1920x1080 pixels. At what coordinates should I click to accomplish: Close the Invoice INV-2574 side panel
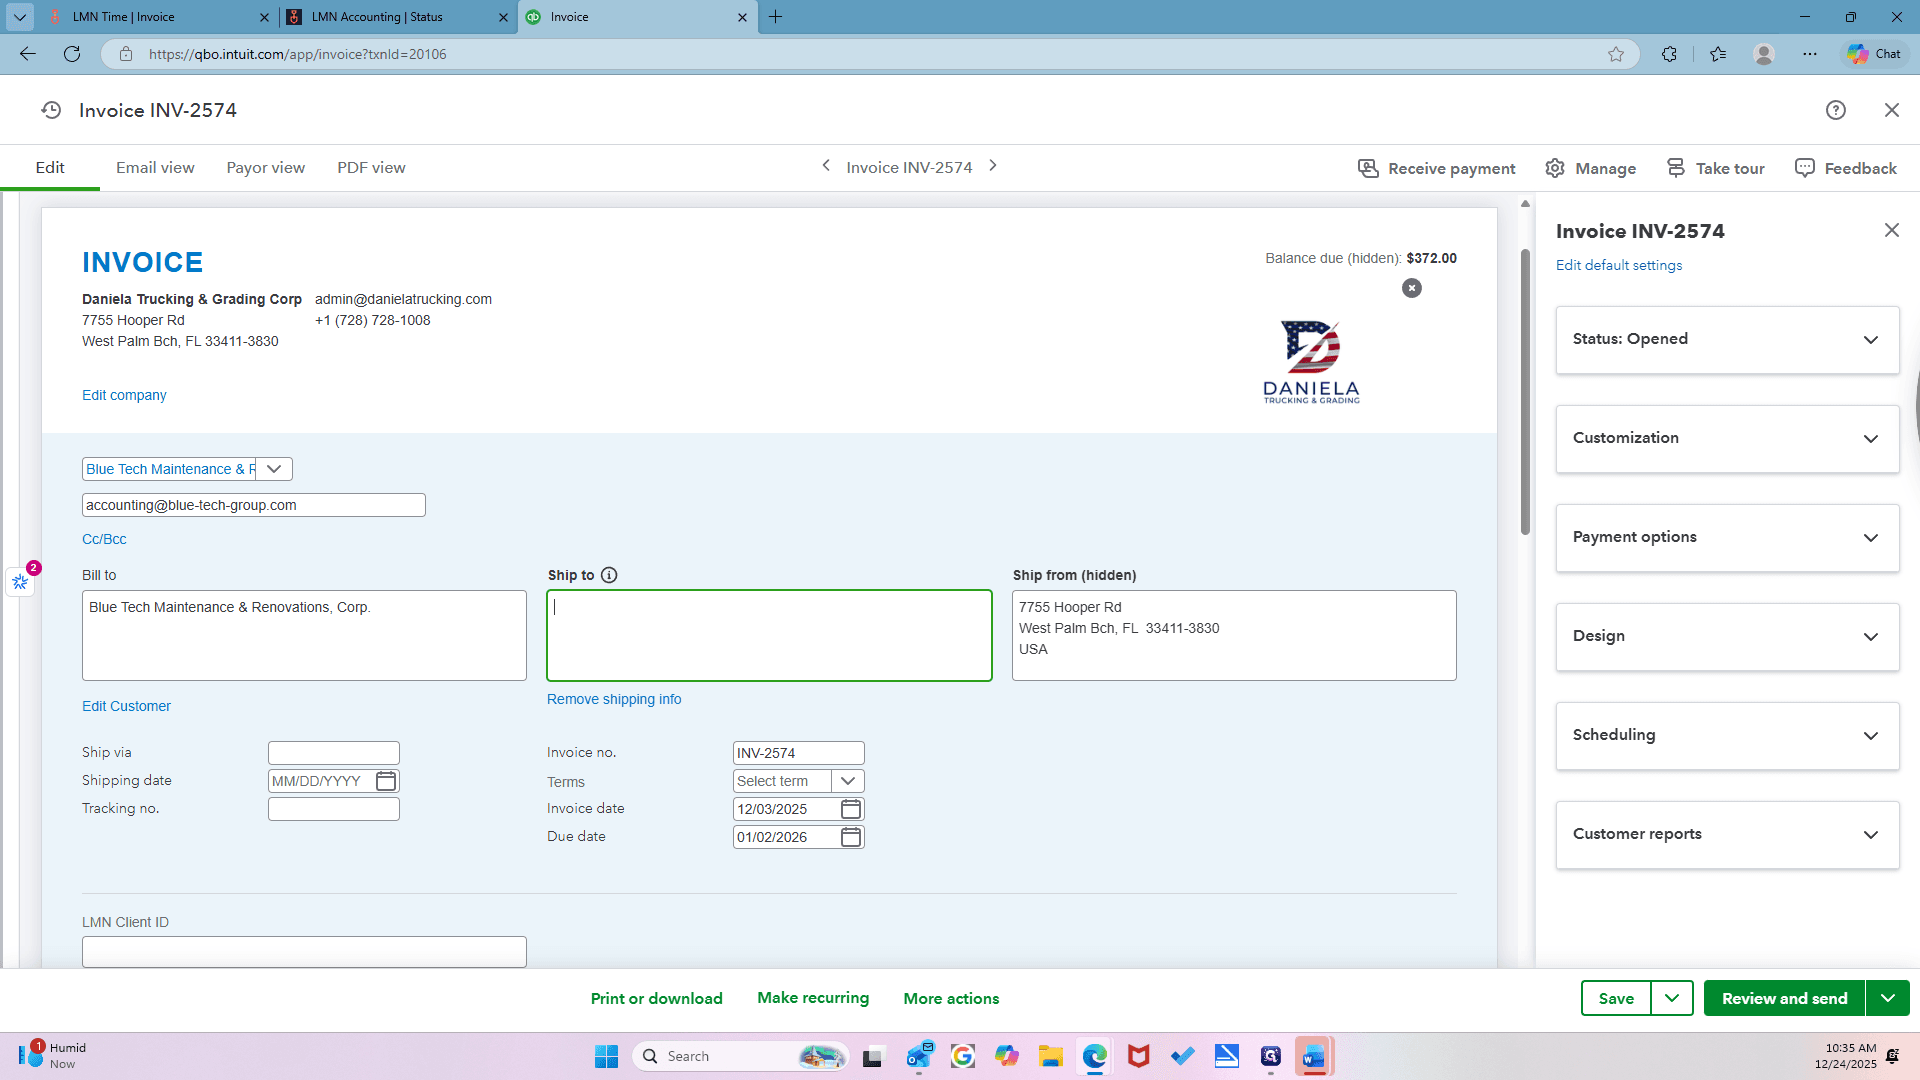click(1892, 230)
